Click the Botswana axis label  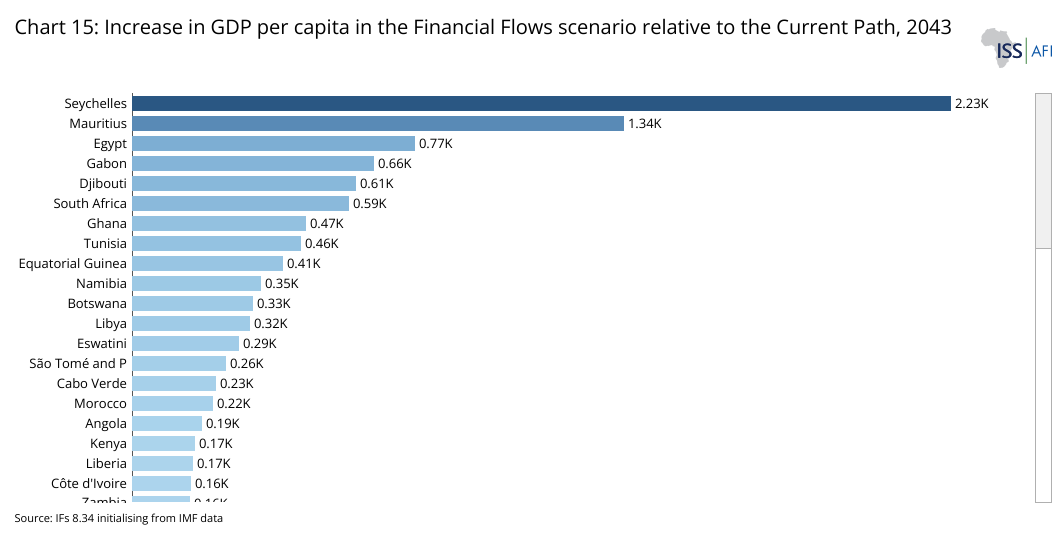97,303
